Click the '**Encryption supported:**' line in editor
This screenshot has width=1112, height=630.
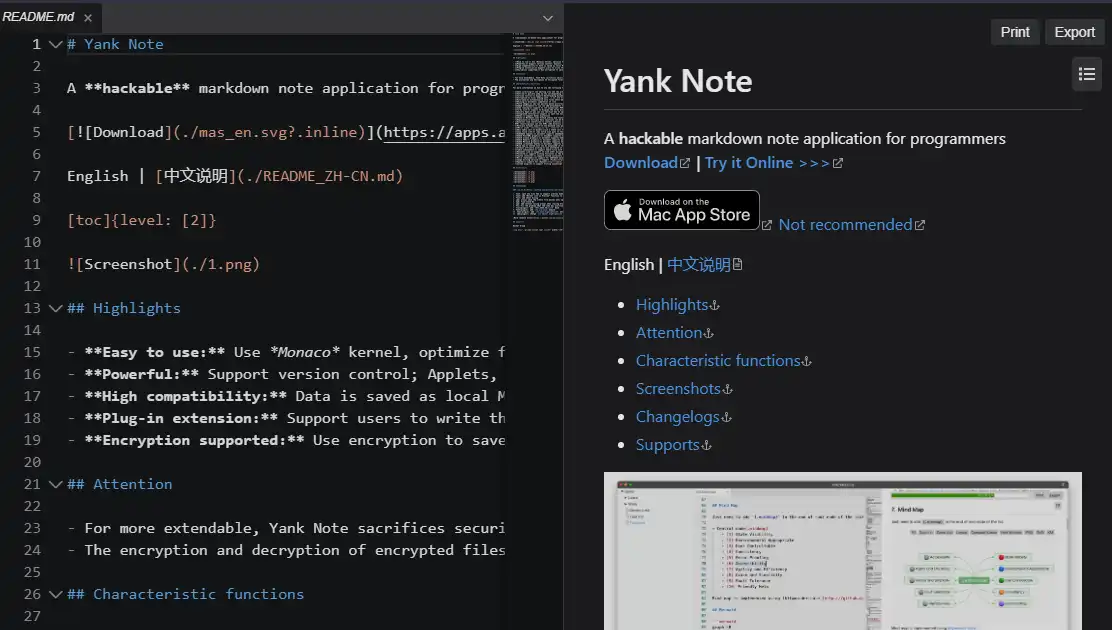click(x=287, y=440)
